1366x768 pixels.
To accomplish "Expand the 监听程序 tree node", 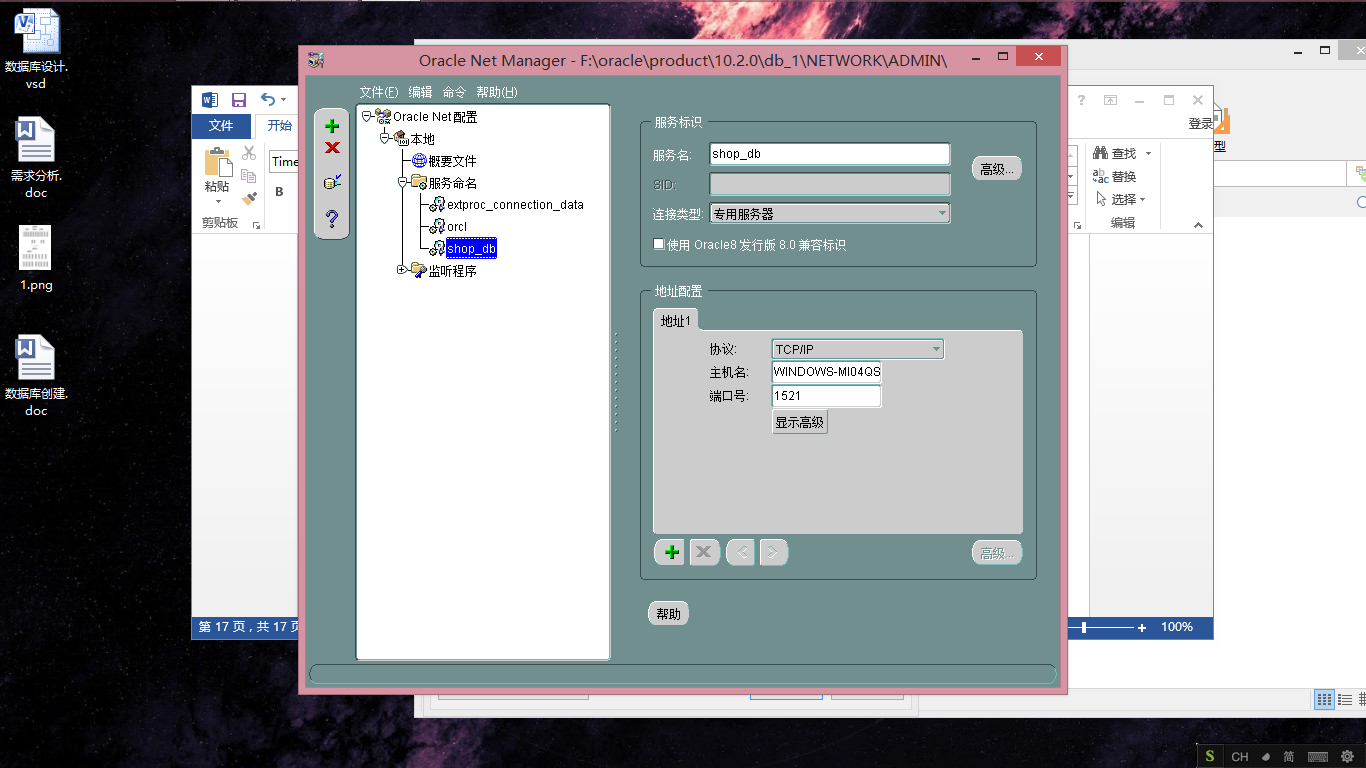I will (402, 270).
